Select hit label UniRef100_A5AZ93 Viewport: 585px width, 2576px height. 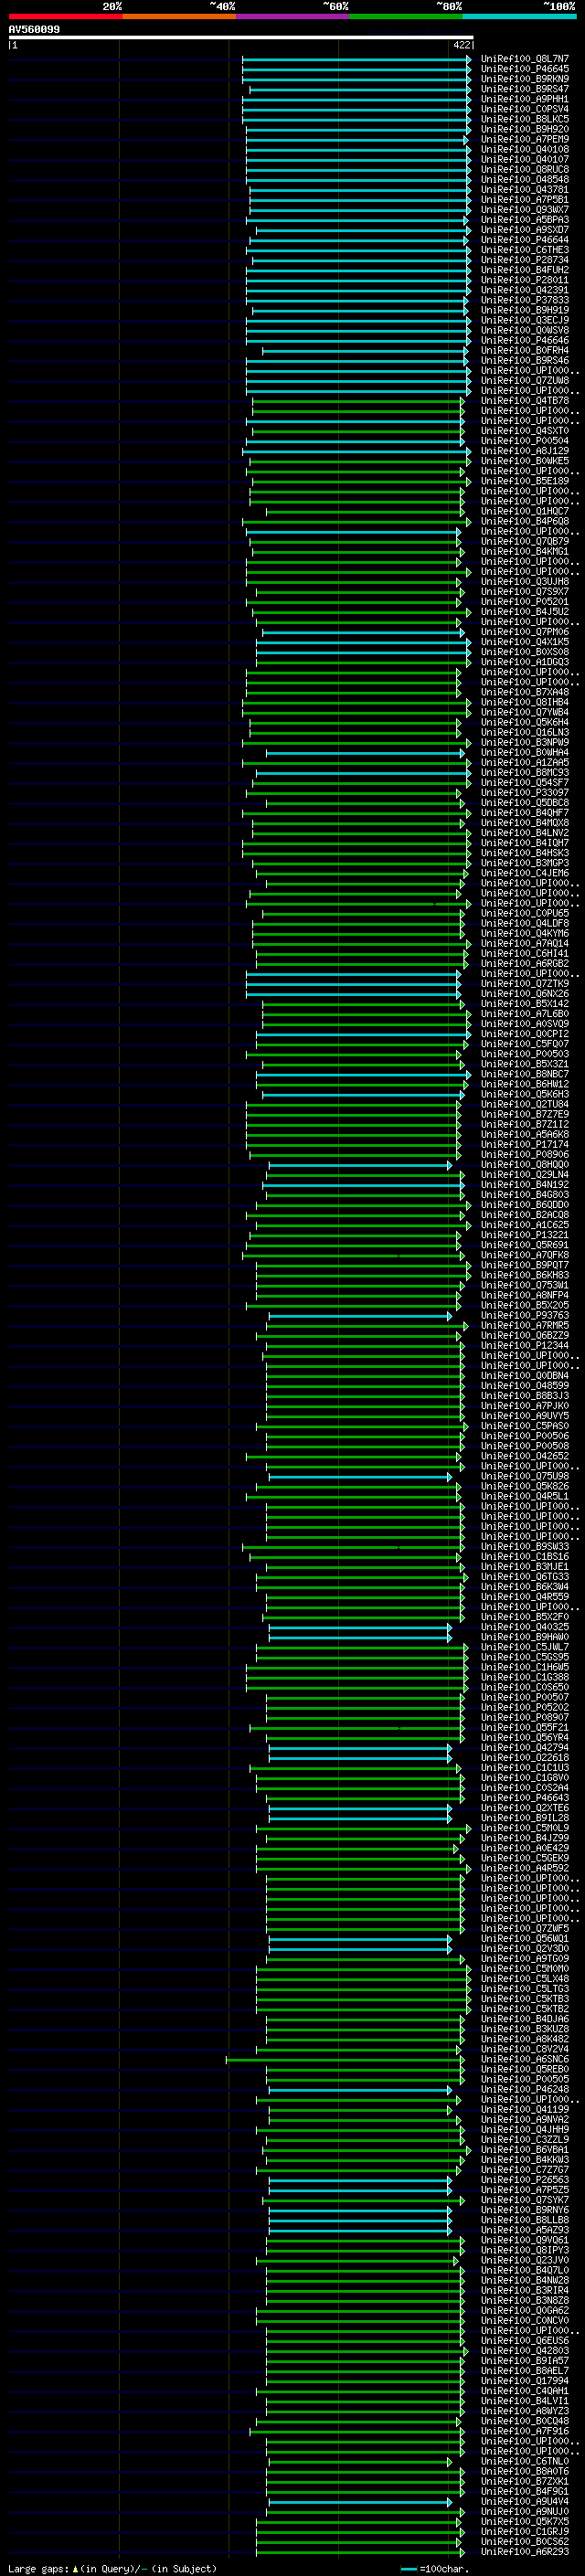tap(525, 2230)
